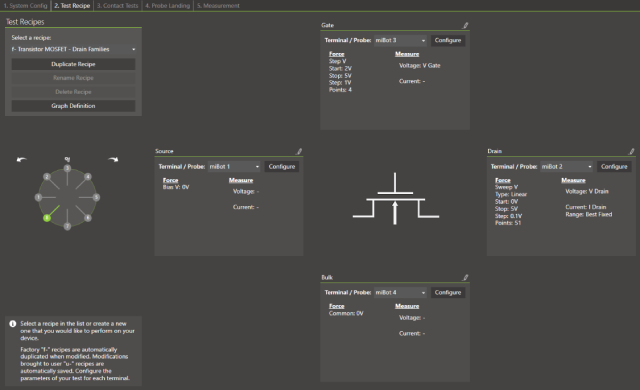Viewport: 640px width, 390px height.
Task: Select highlighted green position 8 on dial
Action: point(47,218)
